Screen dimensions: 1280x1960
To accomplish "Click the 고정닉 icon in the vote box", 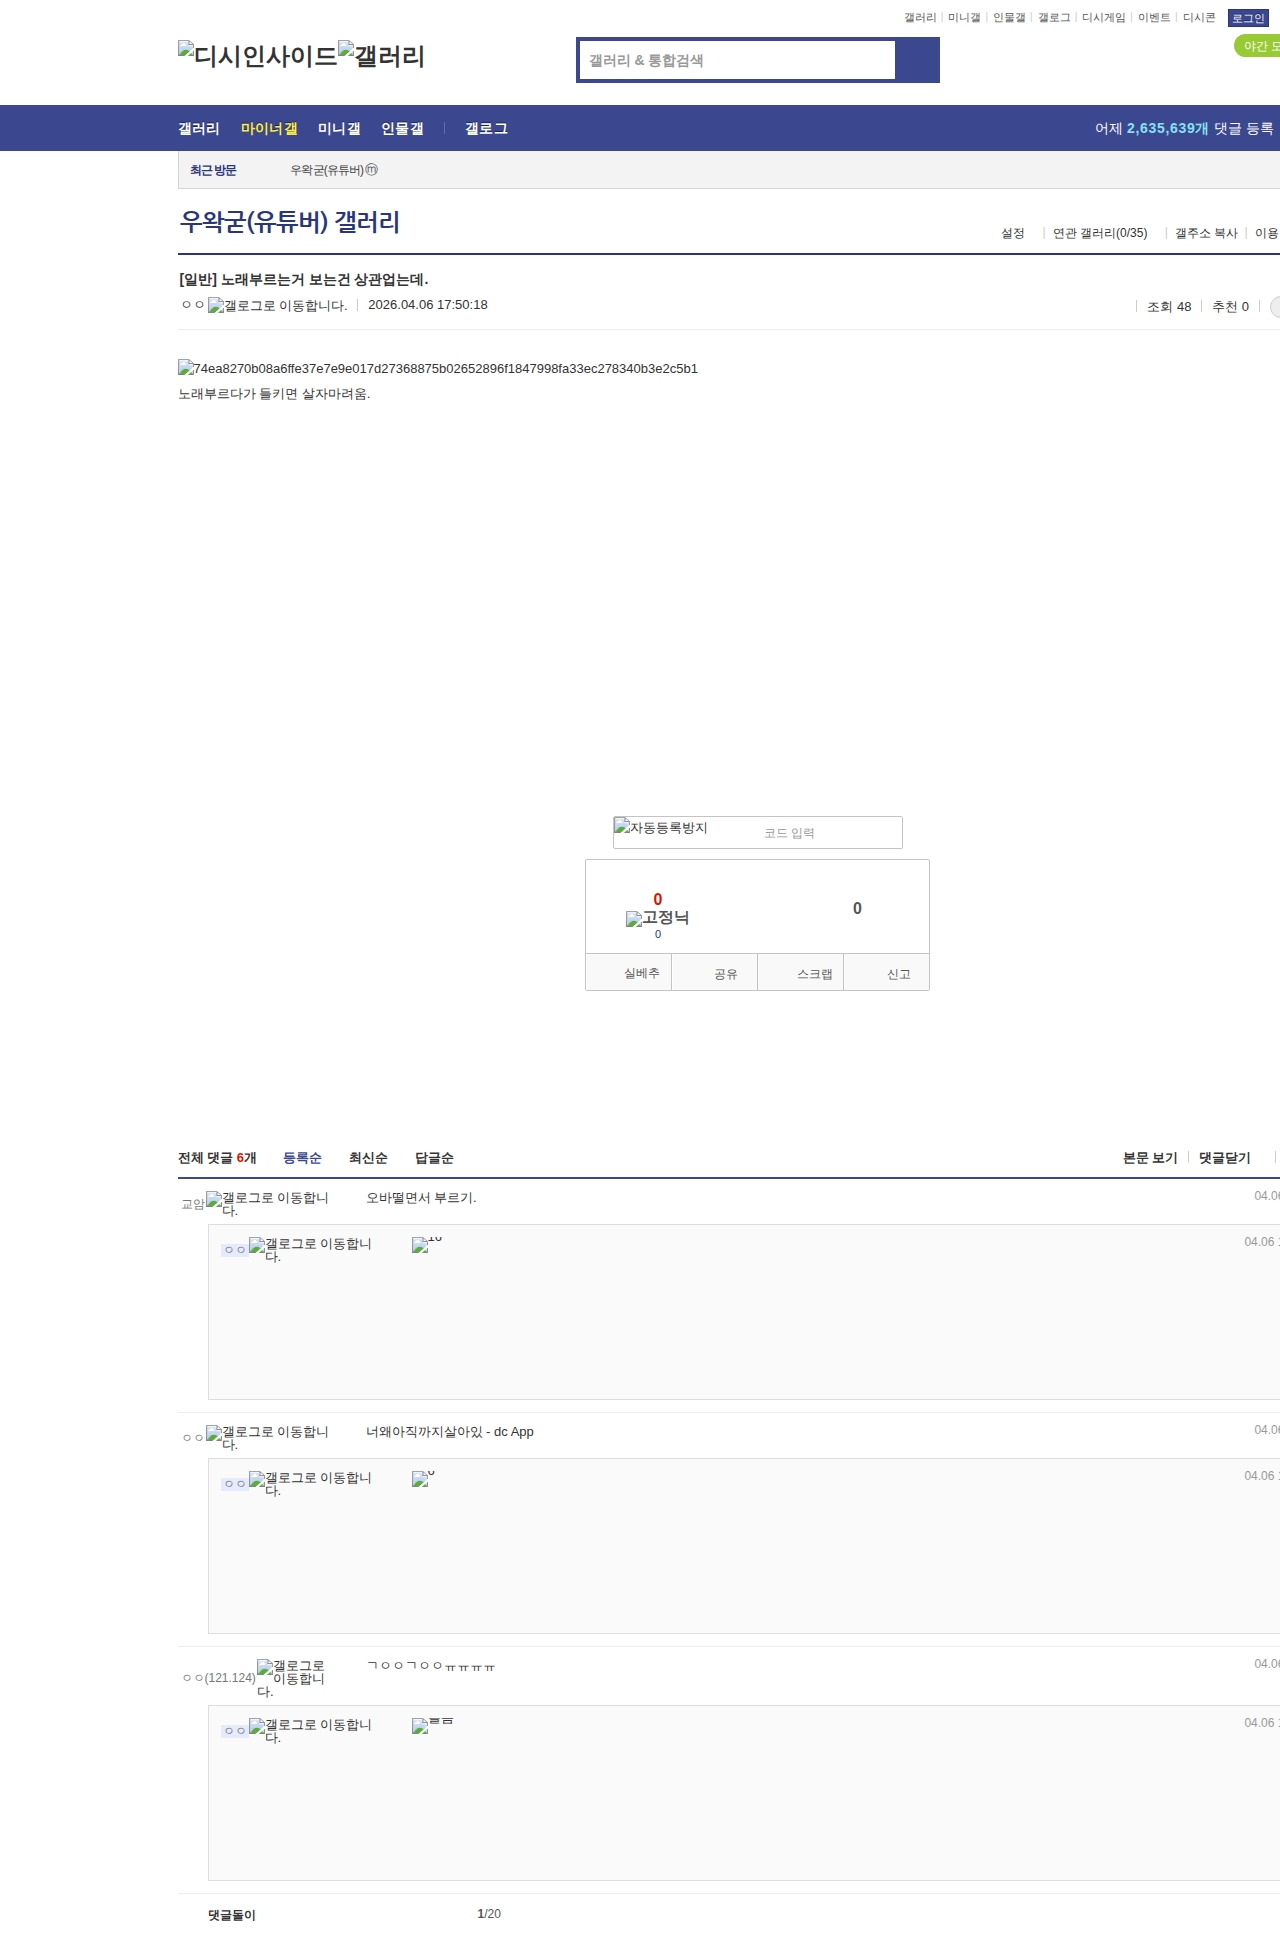I will click(657, 918).
